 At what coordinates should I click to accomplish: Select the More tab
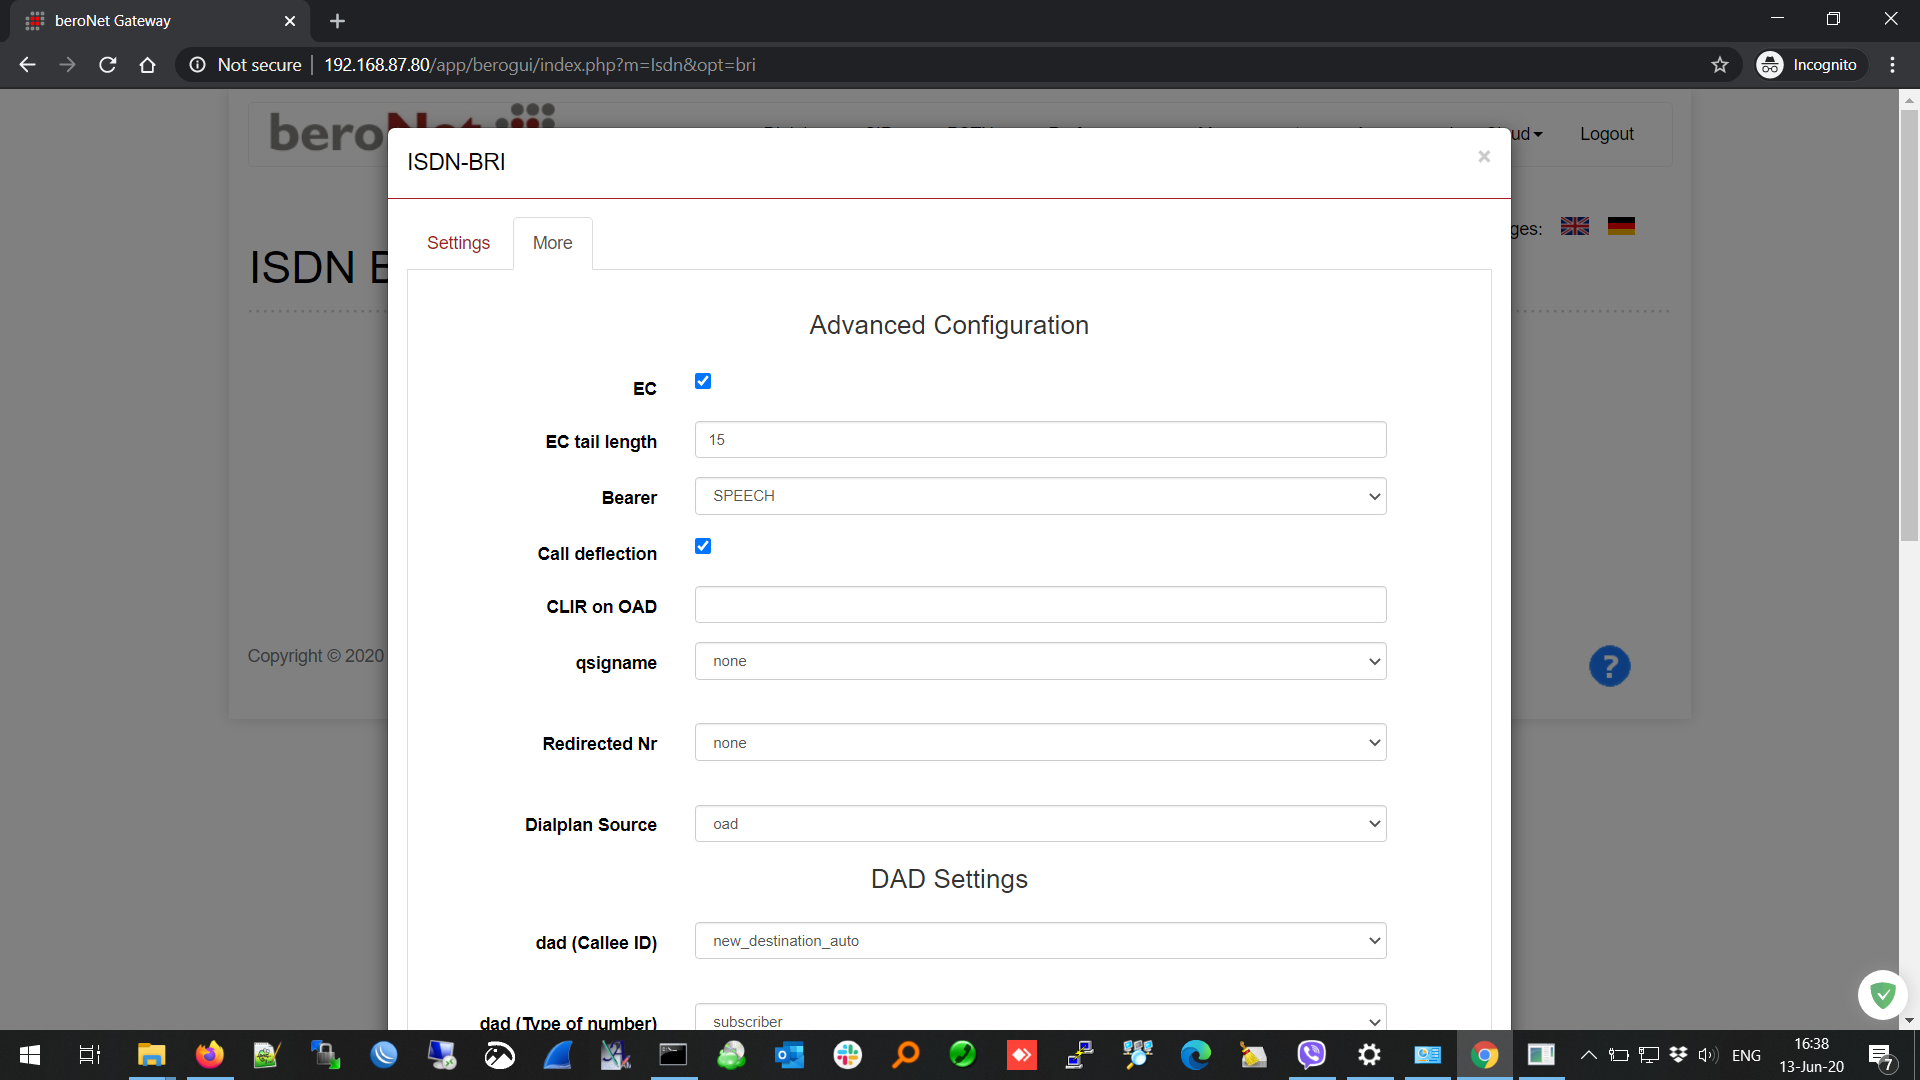tap(552, 243)
